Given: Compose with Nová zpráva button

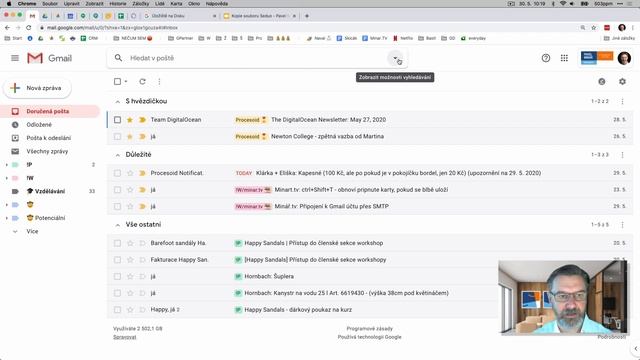Looking at the screenshot, I should (37, 88).
